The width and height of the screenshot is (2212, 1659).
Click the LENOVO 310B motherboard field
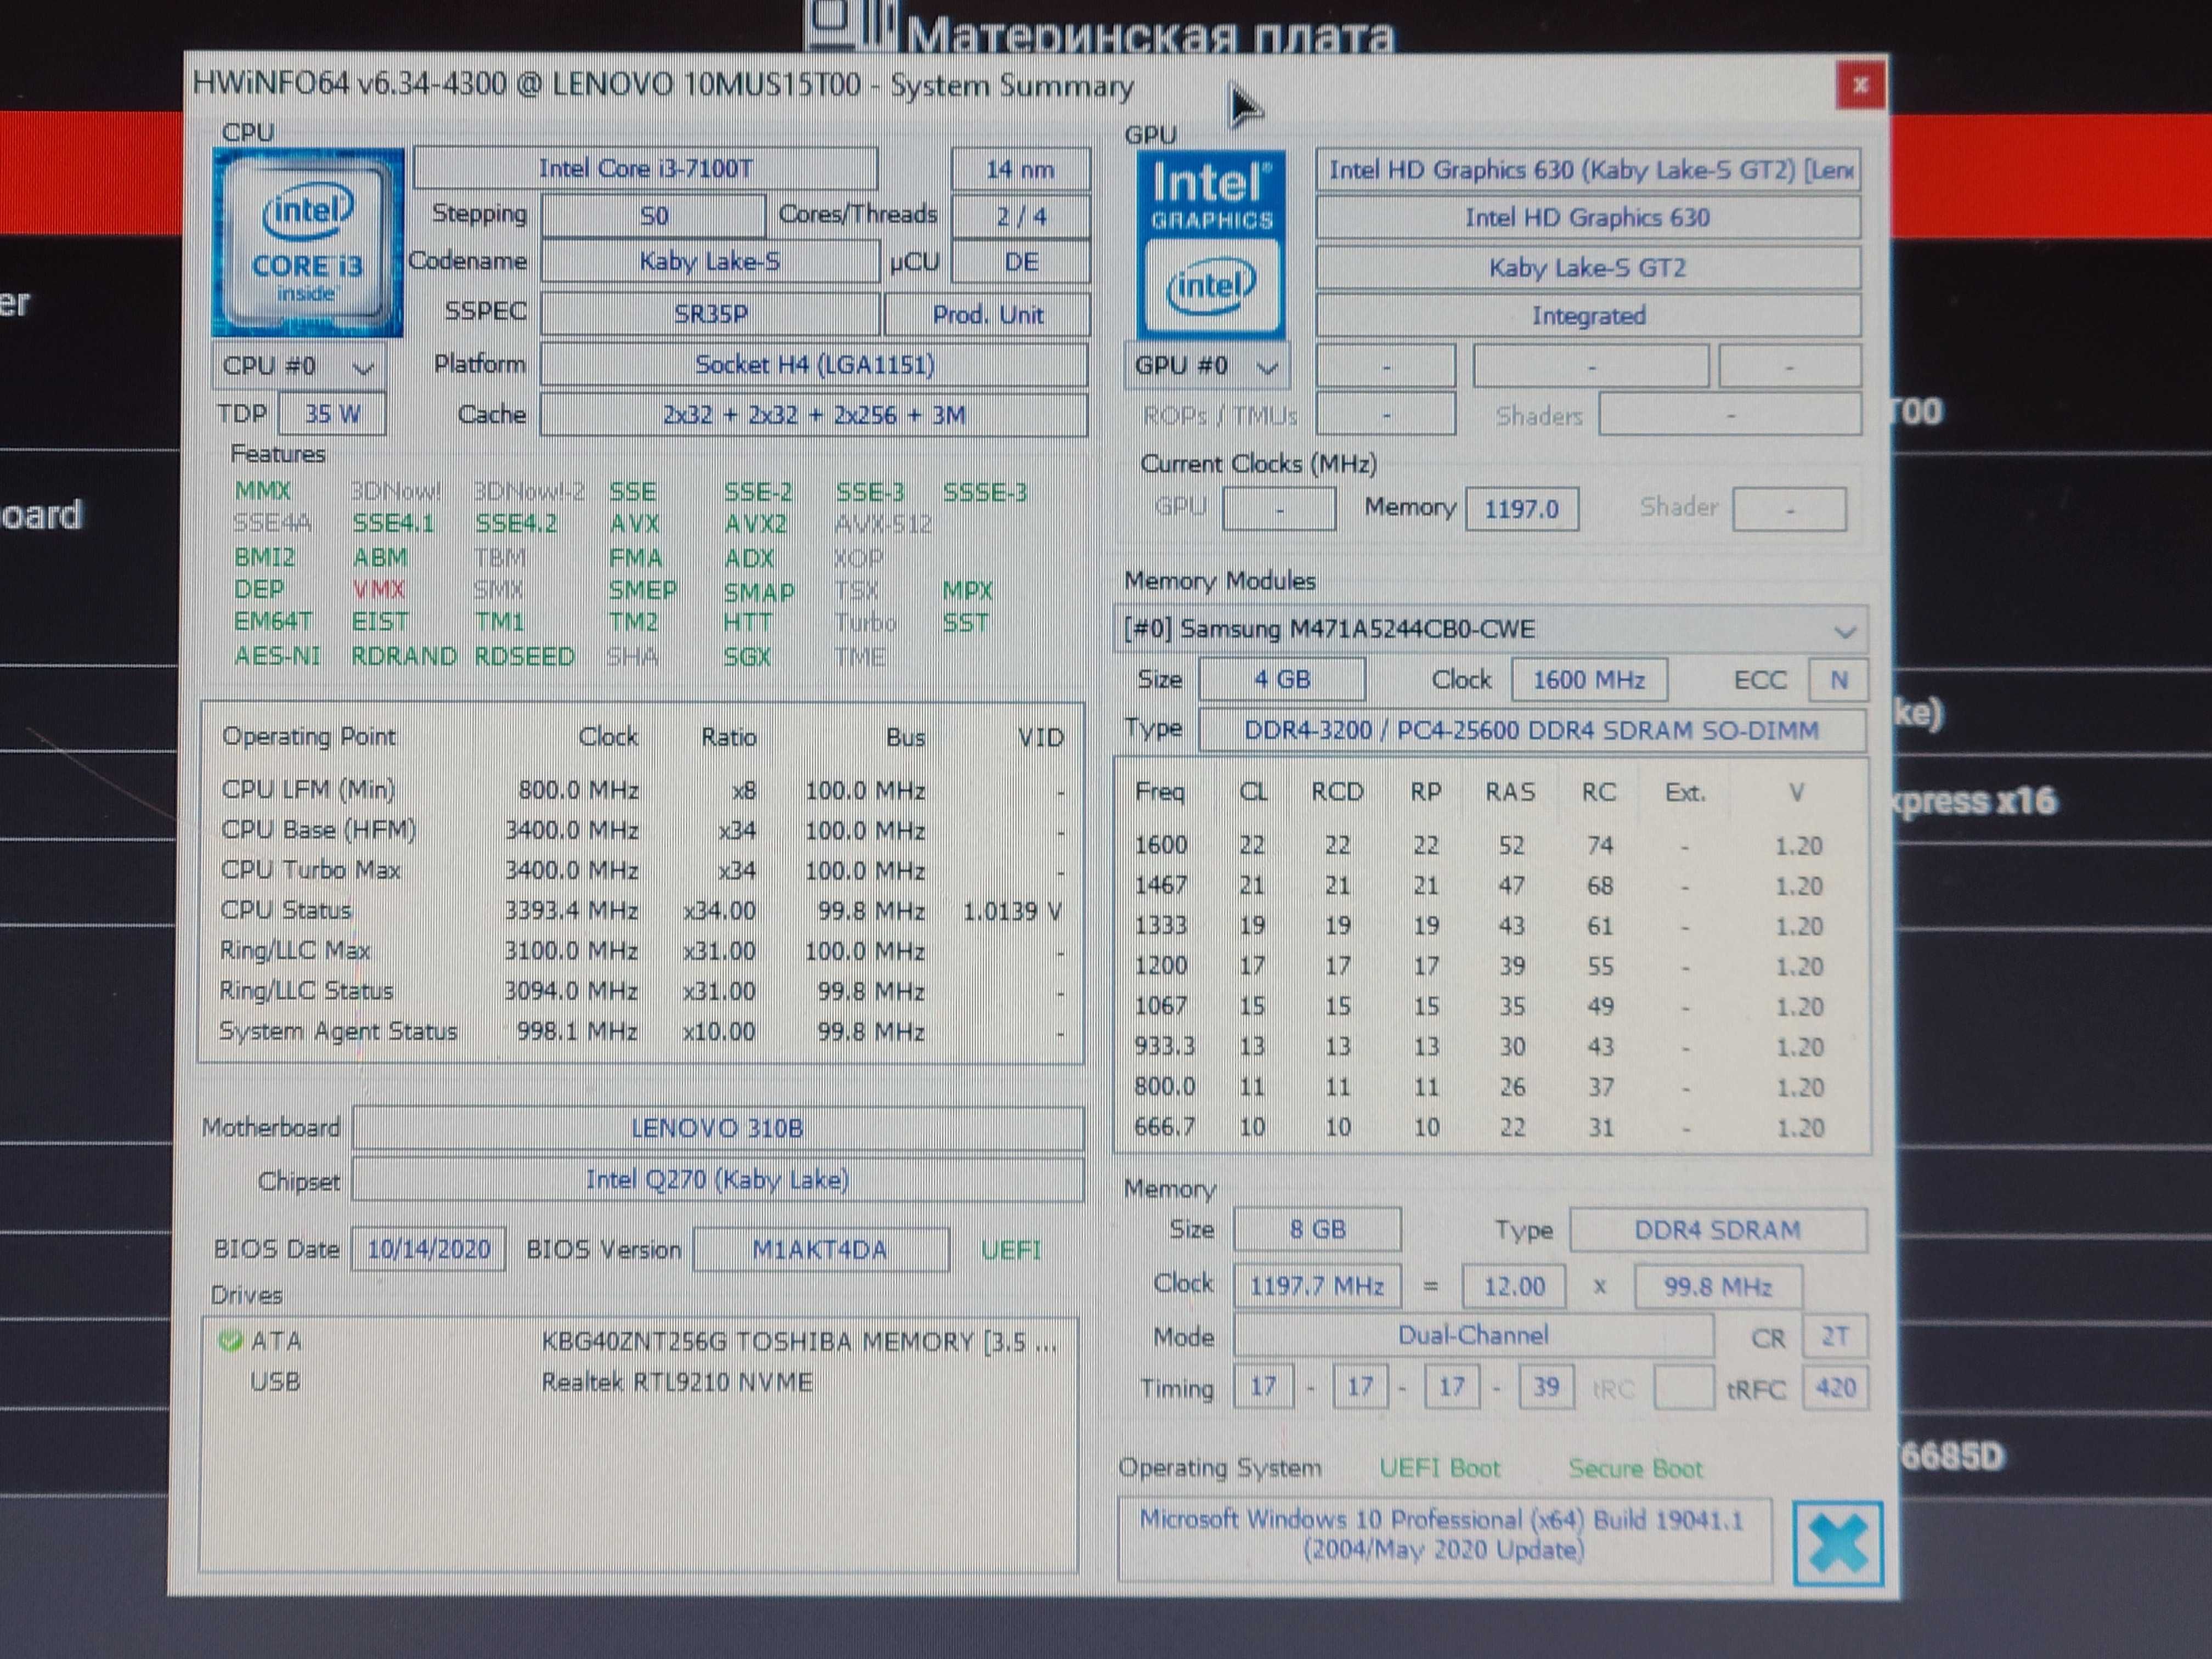tap(717, 1129)
